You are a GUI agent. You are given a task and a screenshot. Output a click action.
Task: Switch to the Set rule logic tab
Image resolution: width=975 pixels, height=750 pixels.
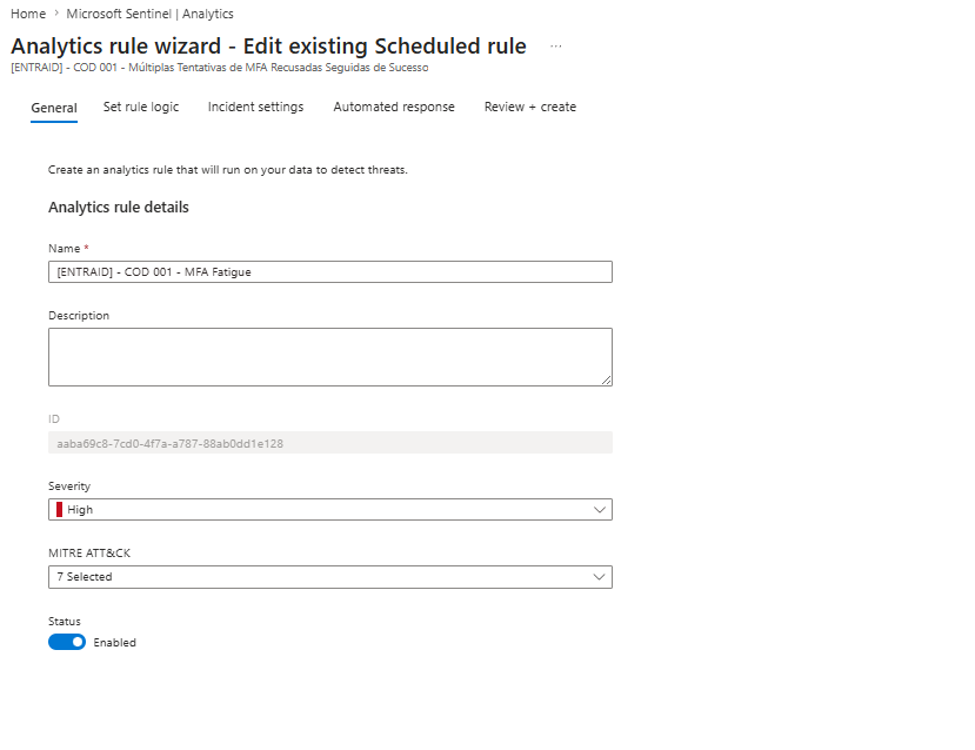[141, 107]
